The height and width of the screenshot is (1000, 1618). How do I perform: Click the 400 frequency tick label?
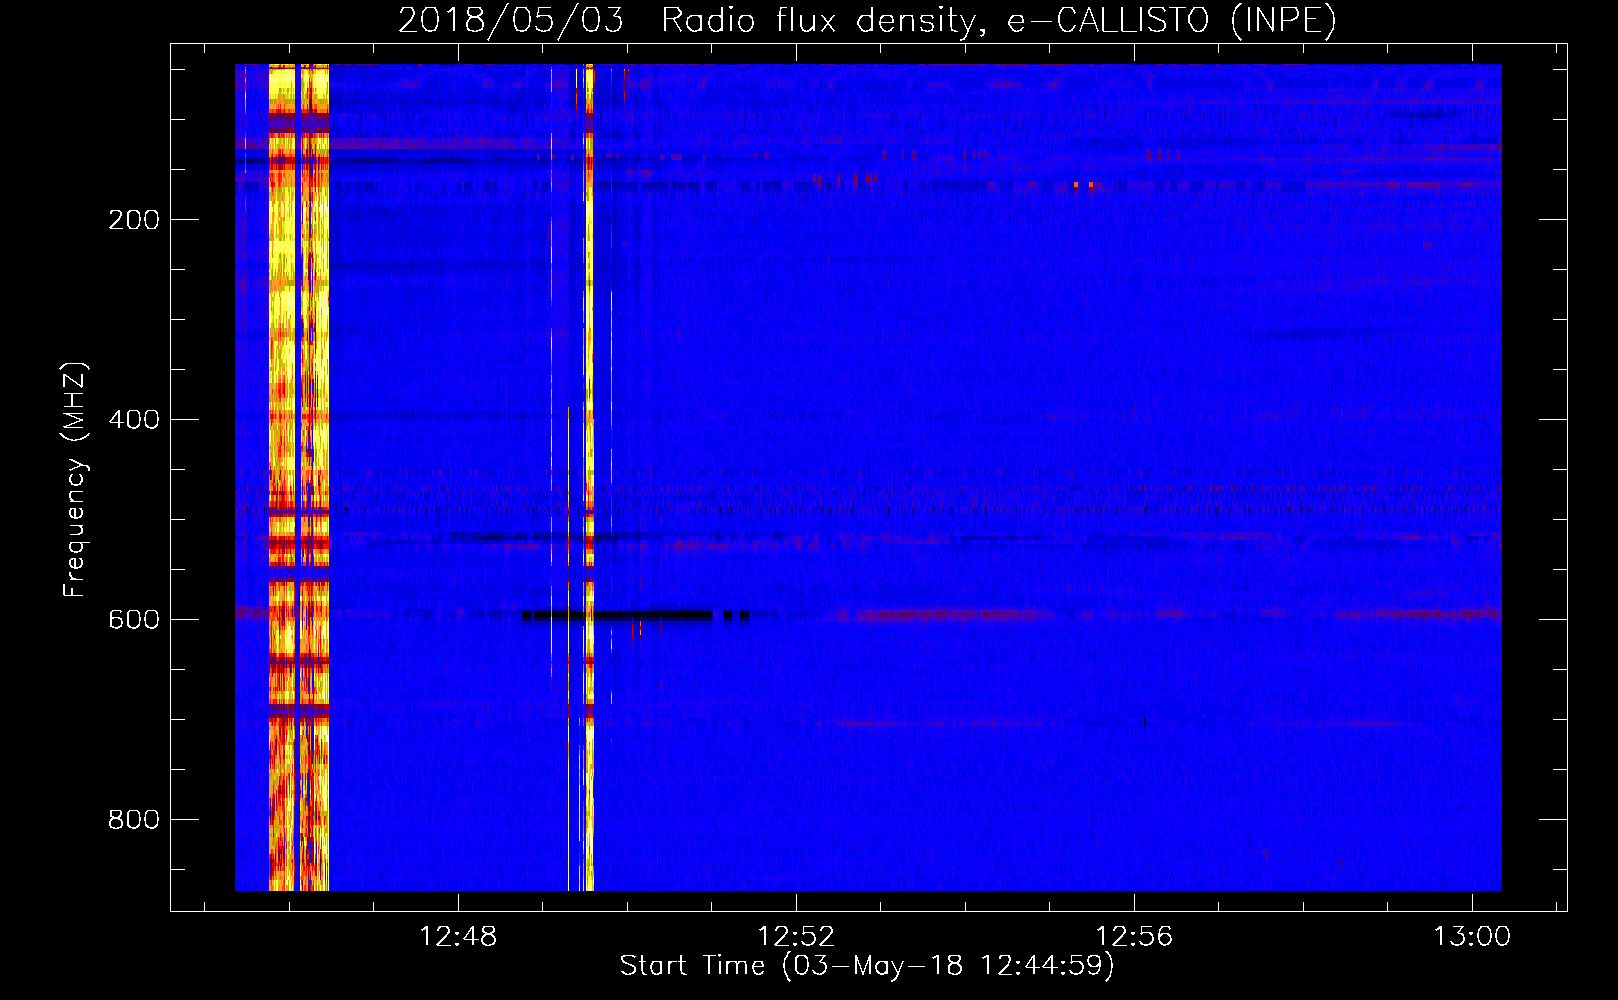click(x=134, y=420)
